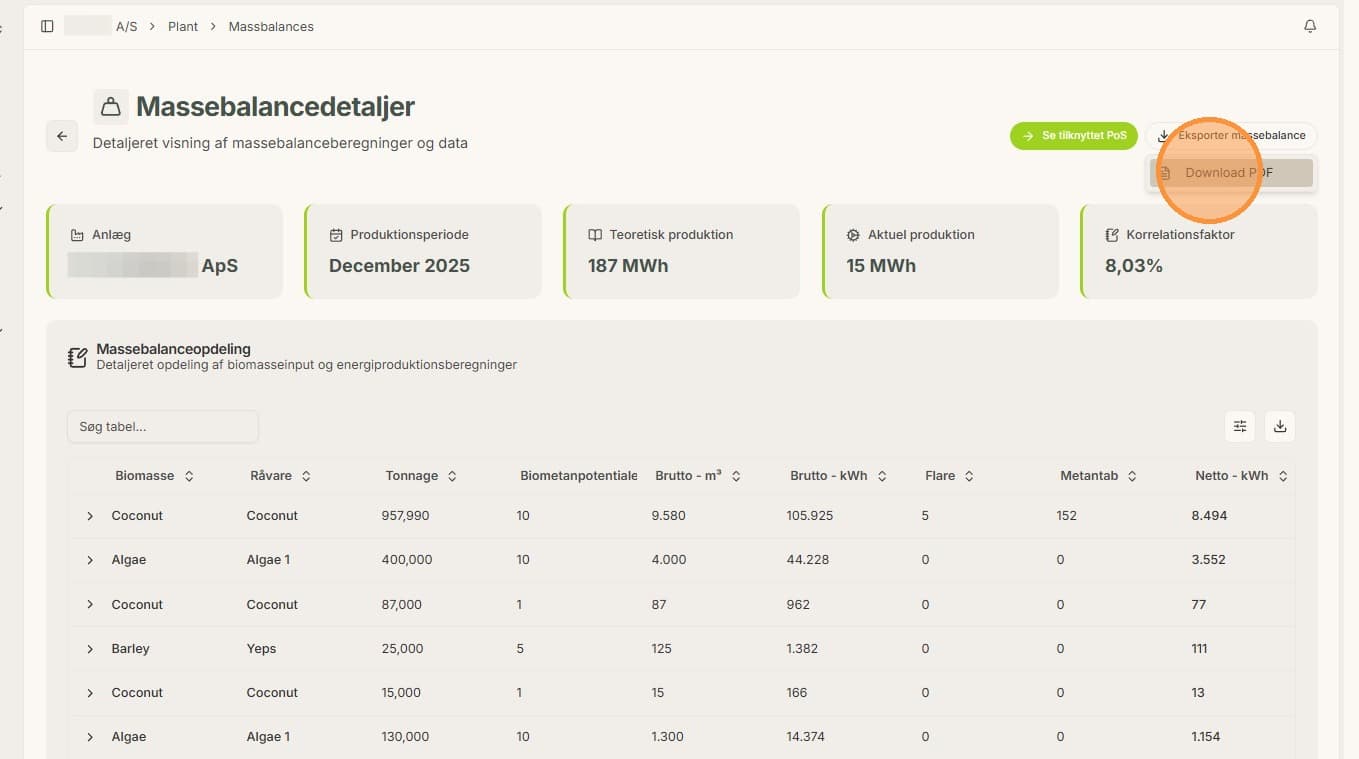Expand the Barley Yeps row
The height and width of the screenshot is (759, 1359).
90,649
